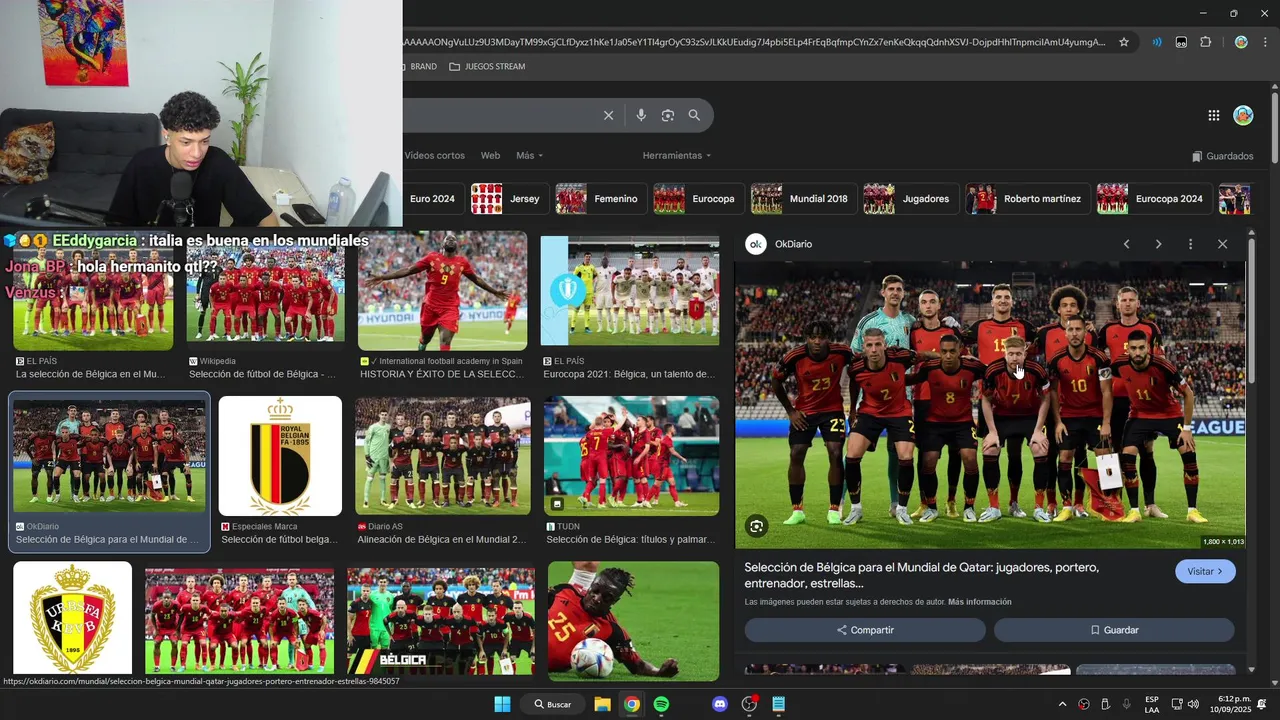1280x720 pixels.
Task: Click the network icon in system tray
Action: coord(1177,704)
